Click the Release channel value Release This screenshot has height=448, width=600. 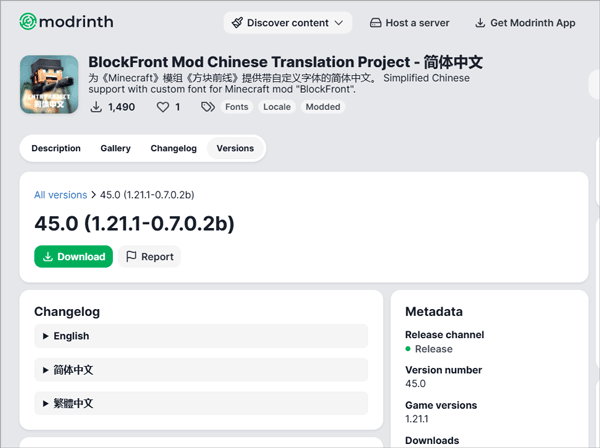[434, 349]
